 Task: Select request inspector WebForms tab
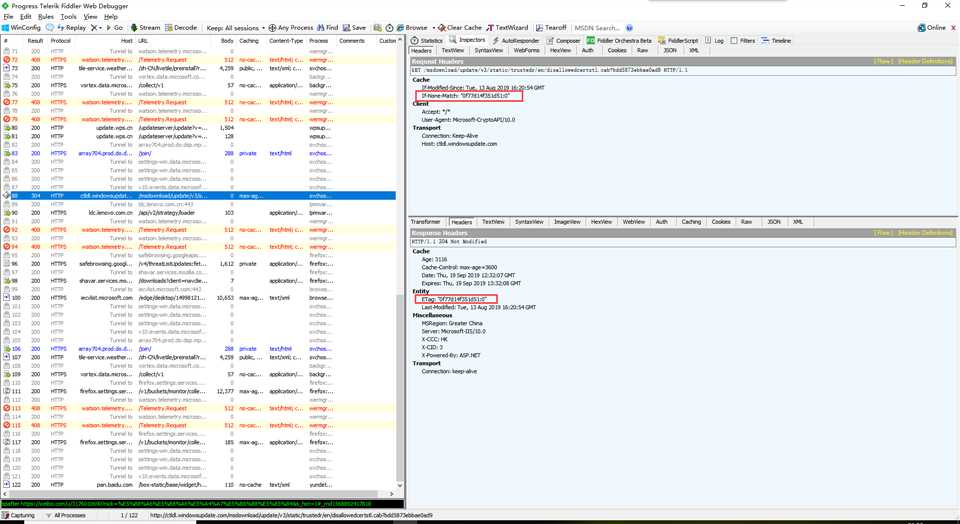click(x=527, y=50)
